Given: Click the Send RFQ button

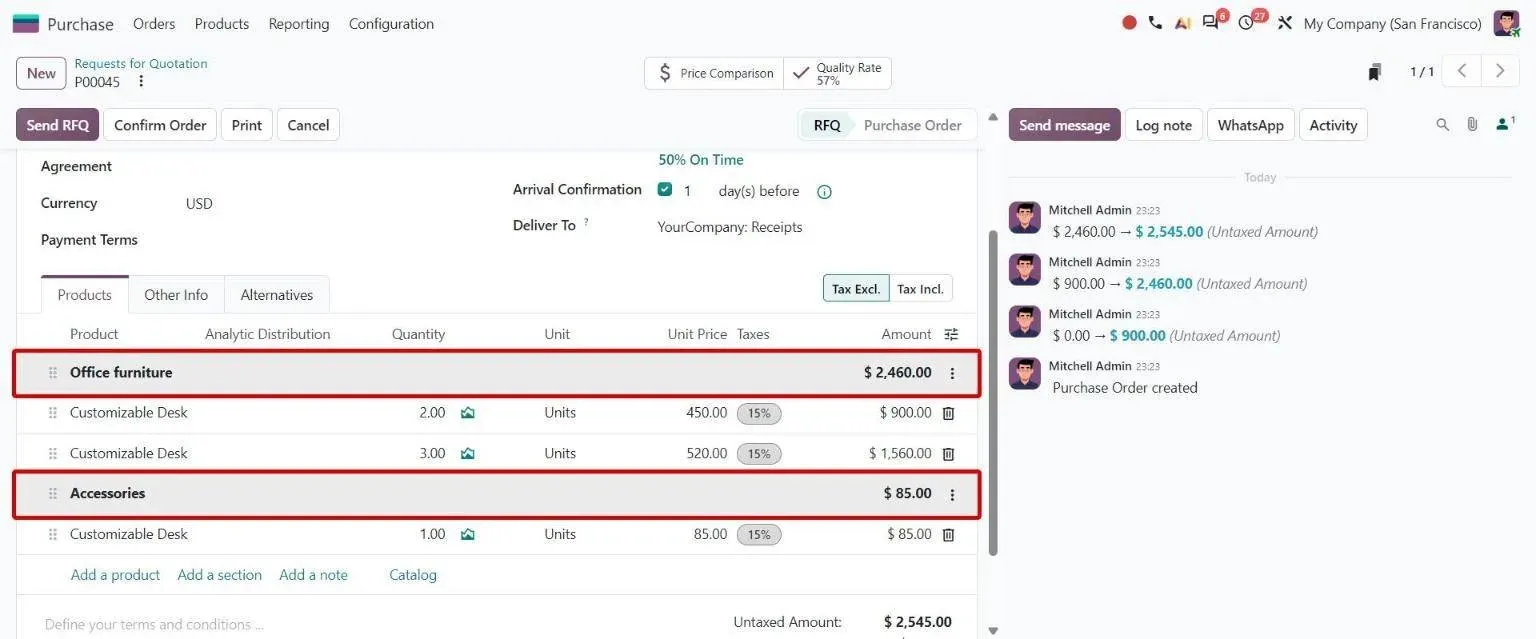Looking at the screenshot, I should (x=58, y=125).
